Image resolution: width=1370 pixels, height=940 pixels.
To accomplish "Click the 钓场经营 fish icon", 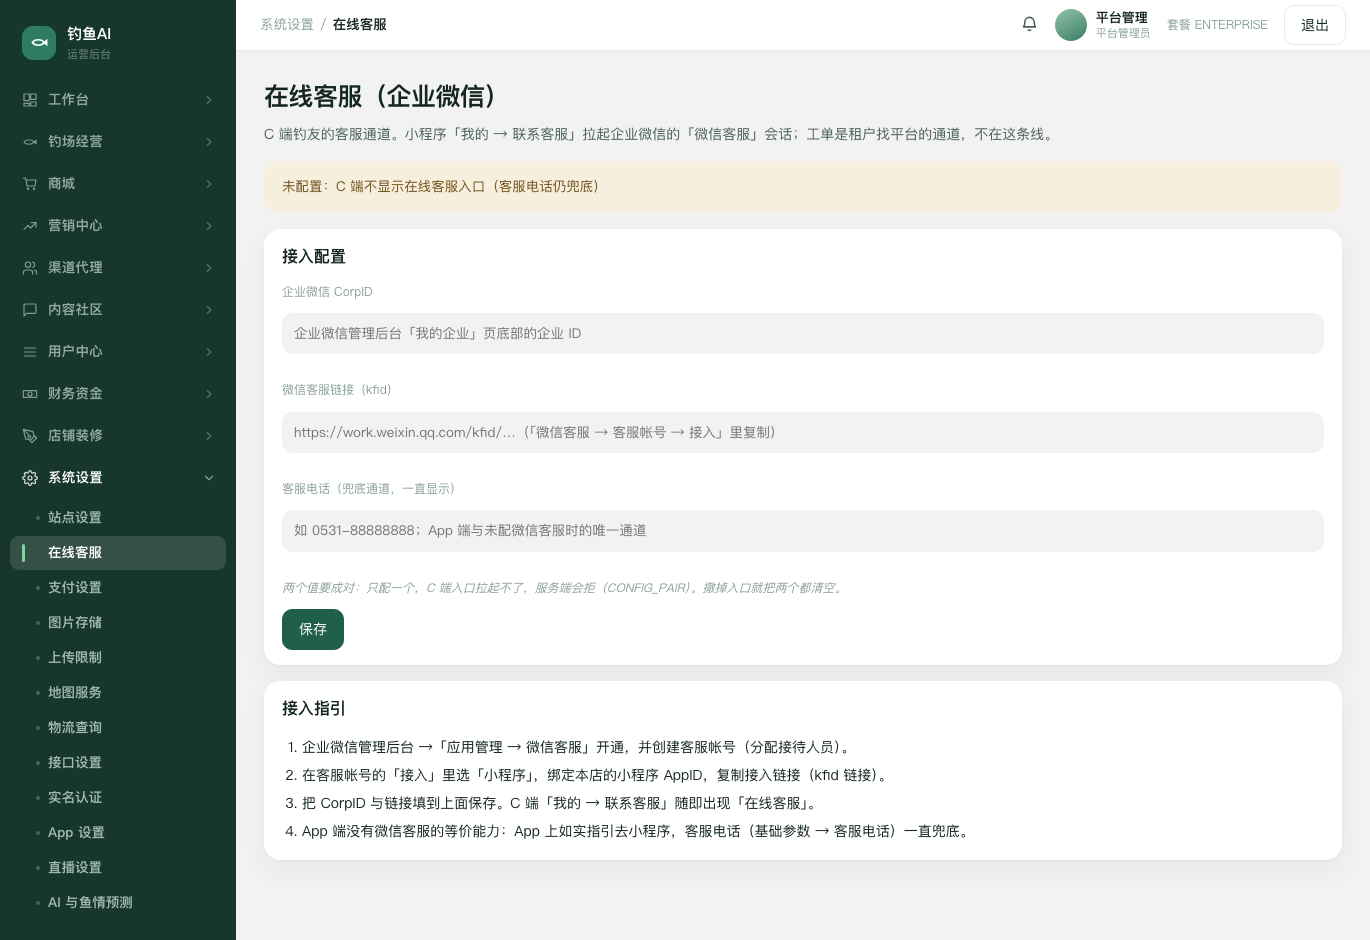I will tap(30, 142).
